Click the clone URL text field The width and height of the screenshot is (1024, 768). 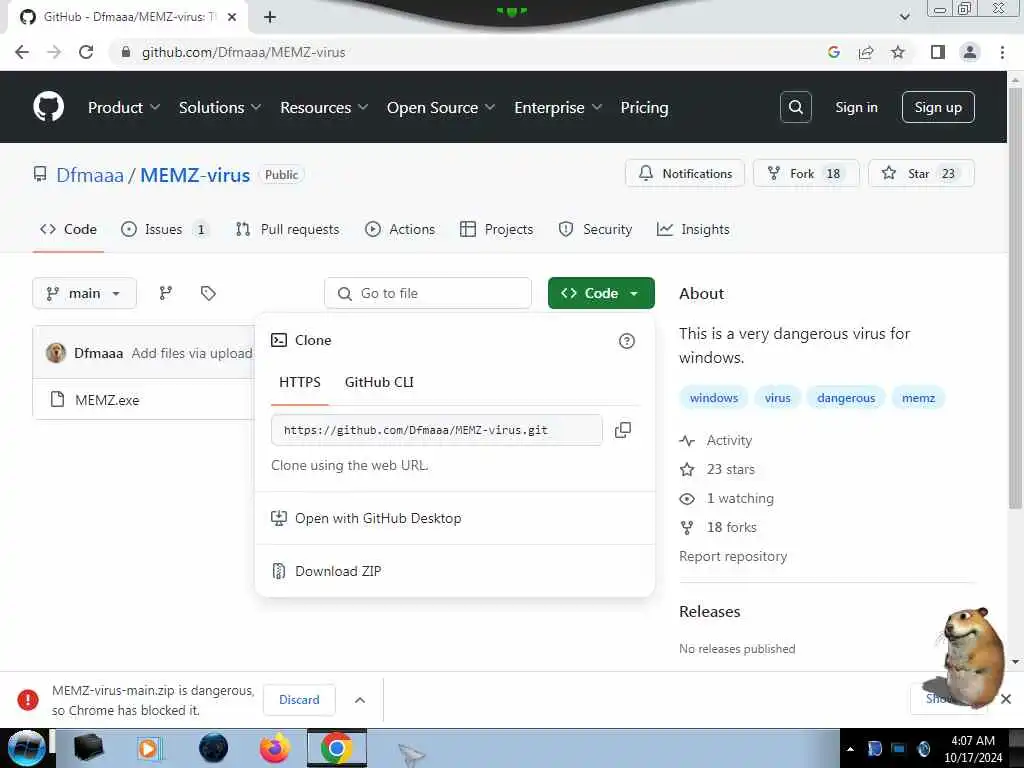point(436,430)
